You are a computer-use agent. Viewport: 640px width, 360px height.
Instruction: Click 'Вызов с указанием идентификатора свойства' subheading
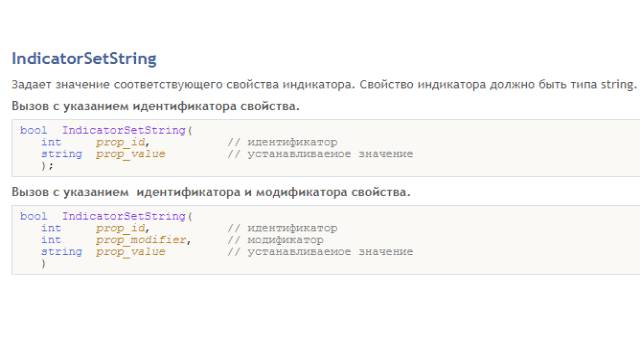[156, 106]
